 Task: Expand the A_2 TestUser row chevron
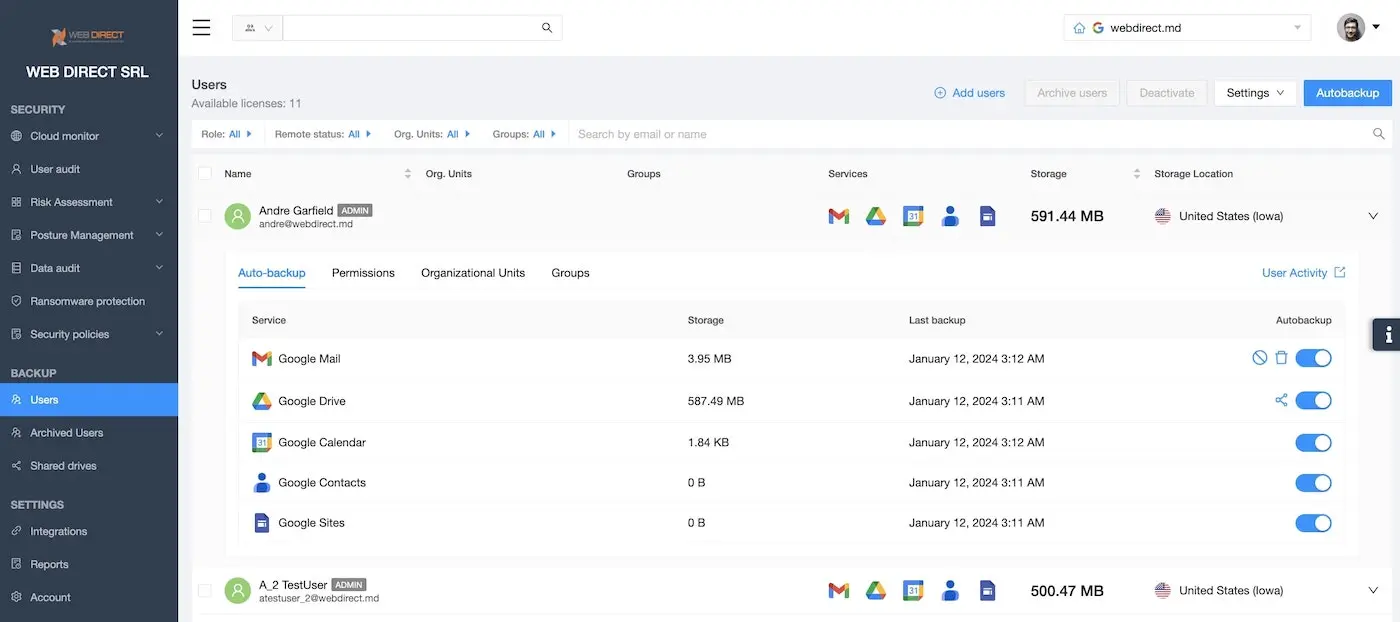pyautogui.click(x=1373, y=591)
